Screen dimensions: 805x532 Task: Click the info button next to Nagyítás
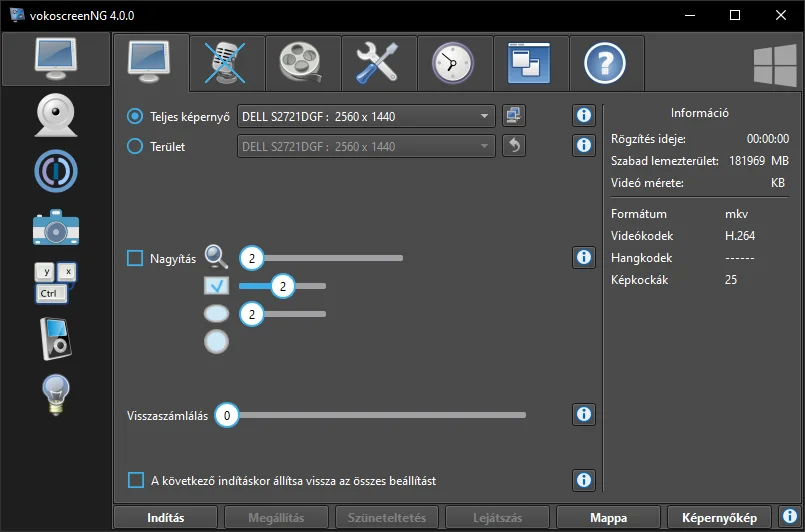click(x=584, y=257)
